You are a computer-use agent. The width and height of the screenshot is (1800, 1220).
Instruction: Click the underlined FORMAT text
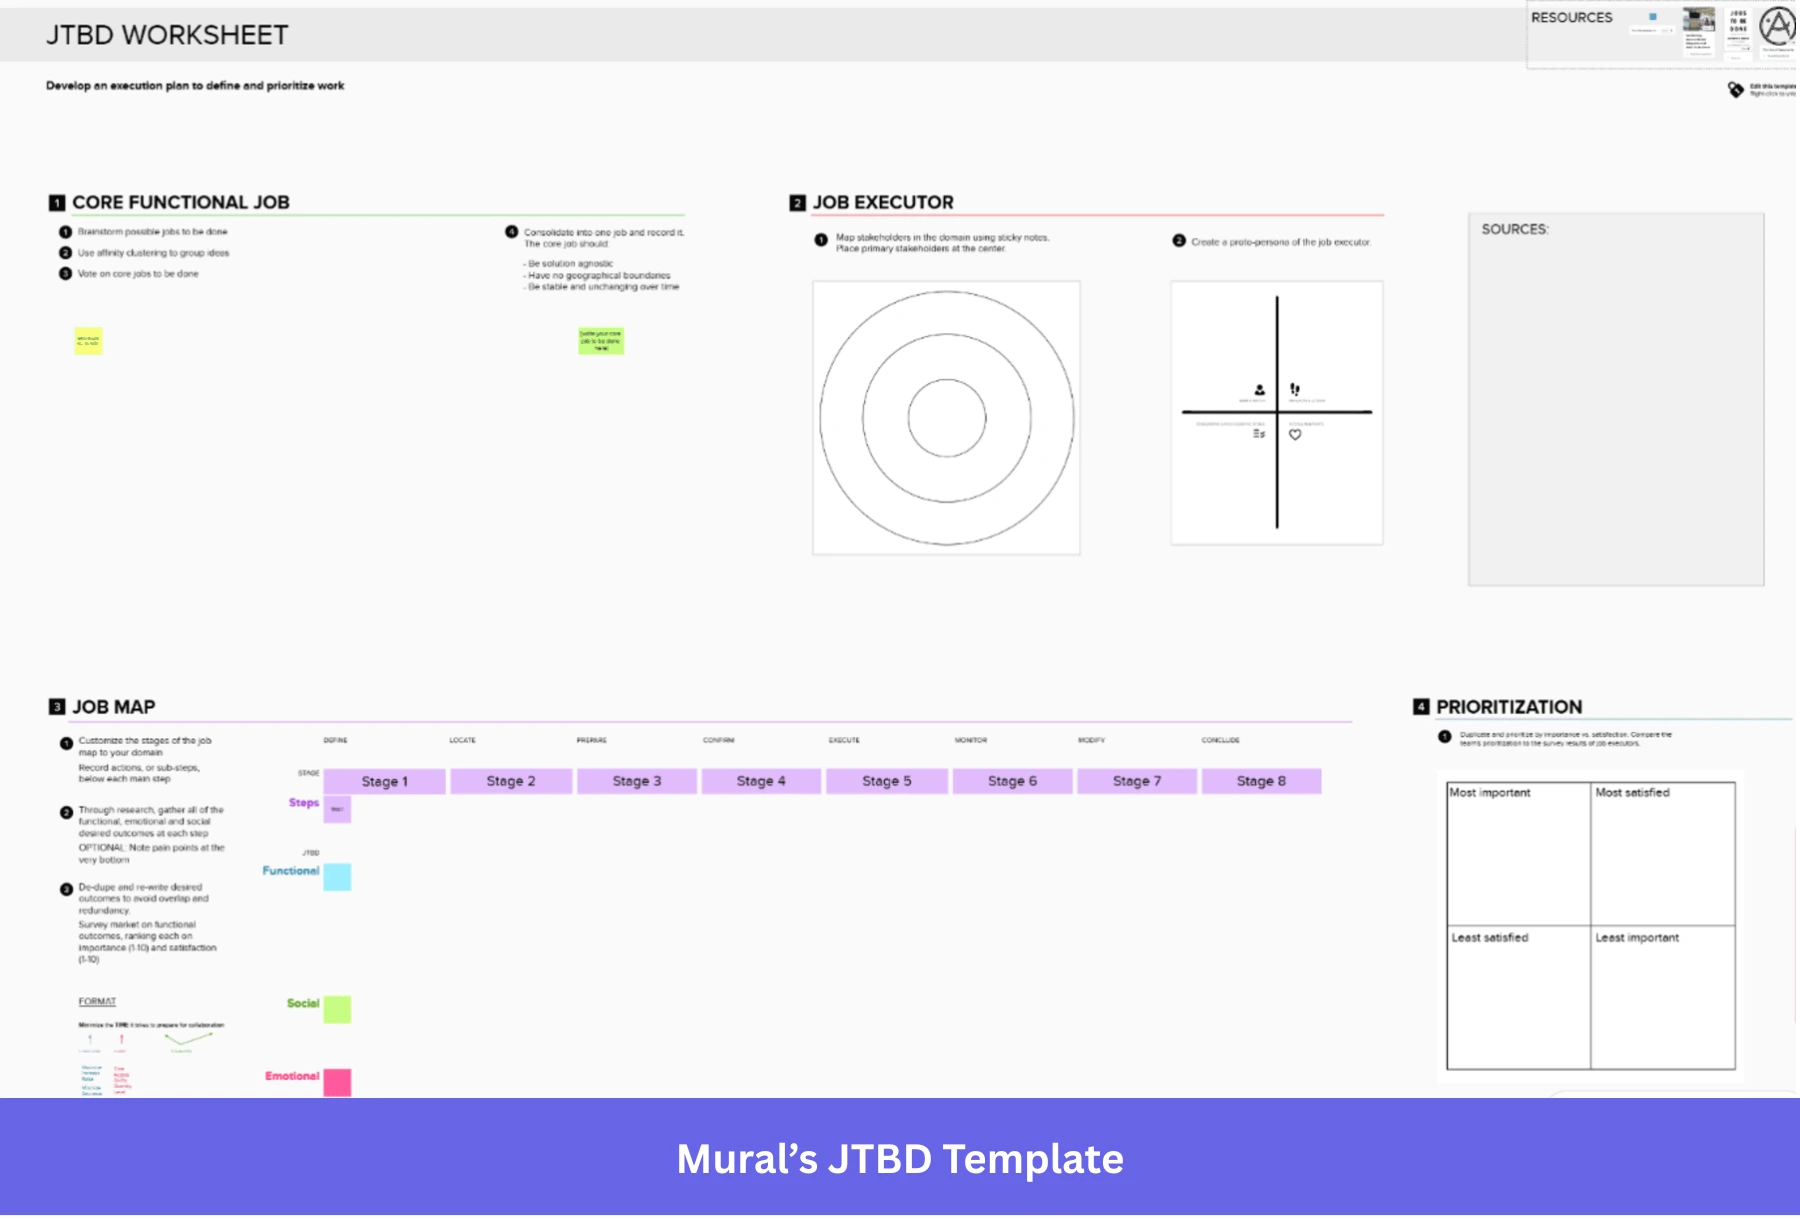tap(97, 1002)
